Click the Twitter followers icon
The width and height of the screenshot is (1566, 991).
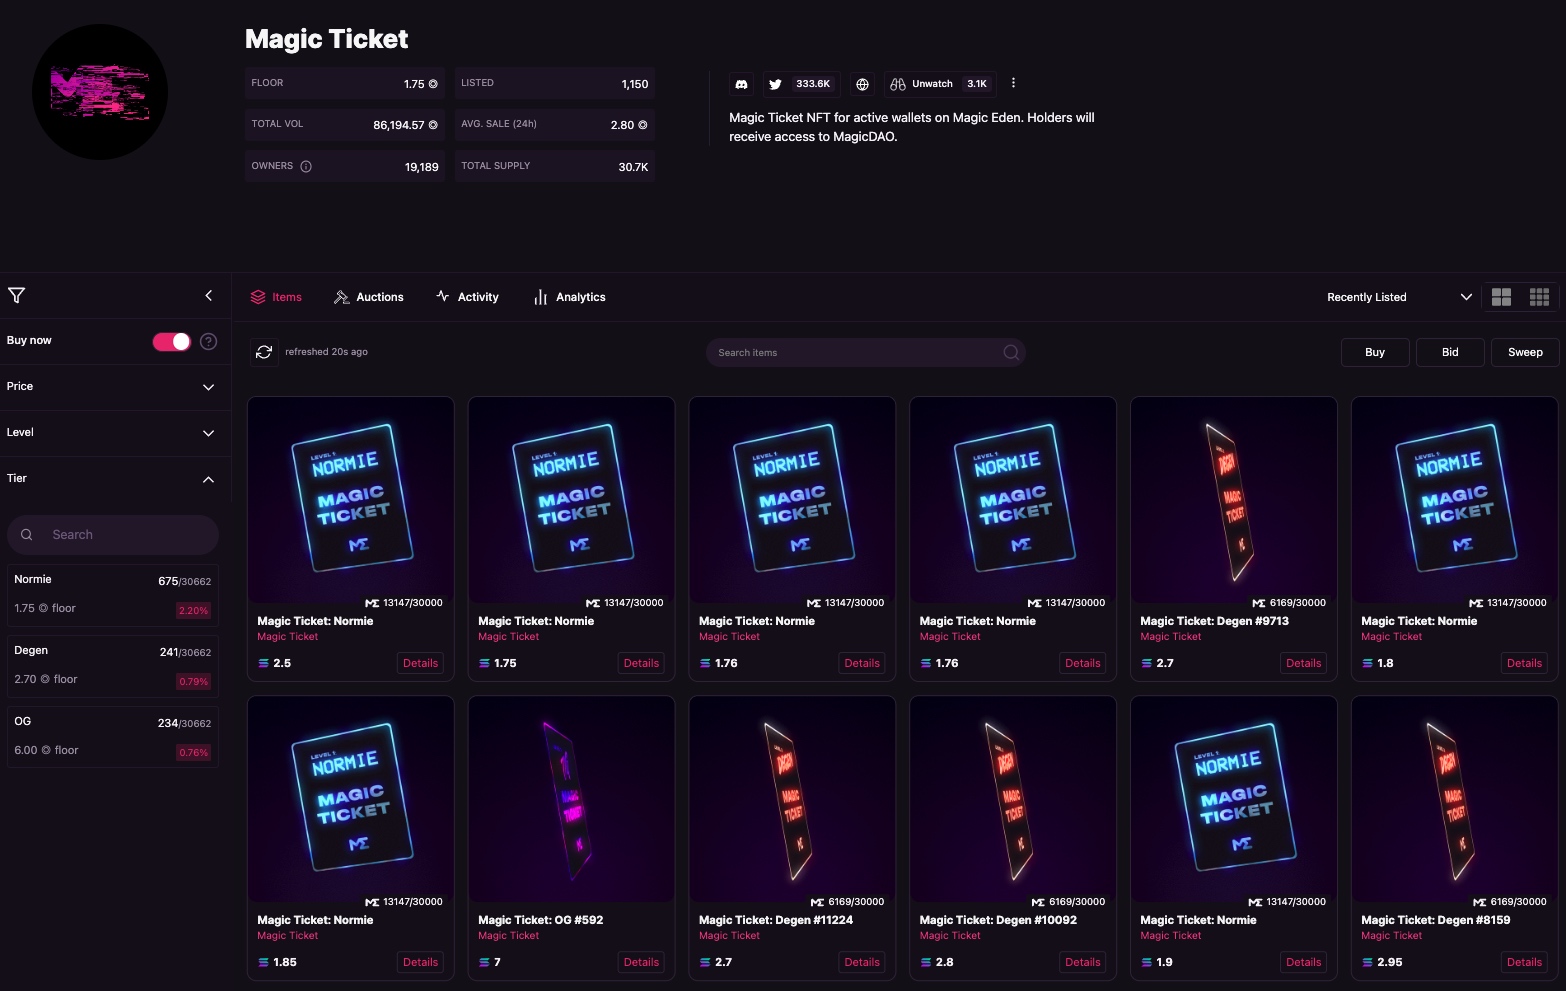pyautogui.click(x=775, y=84)
